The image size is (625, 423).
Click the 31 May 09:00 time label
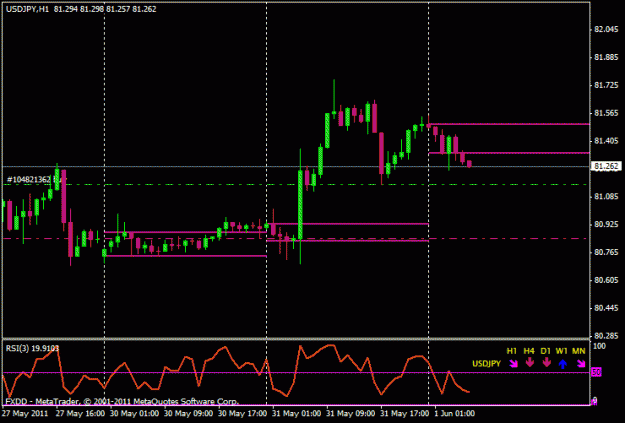[351, 413]
